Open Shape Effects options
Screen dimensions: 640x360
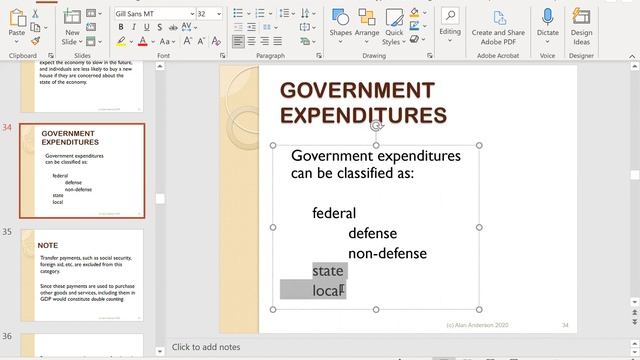(415, 39)
